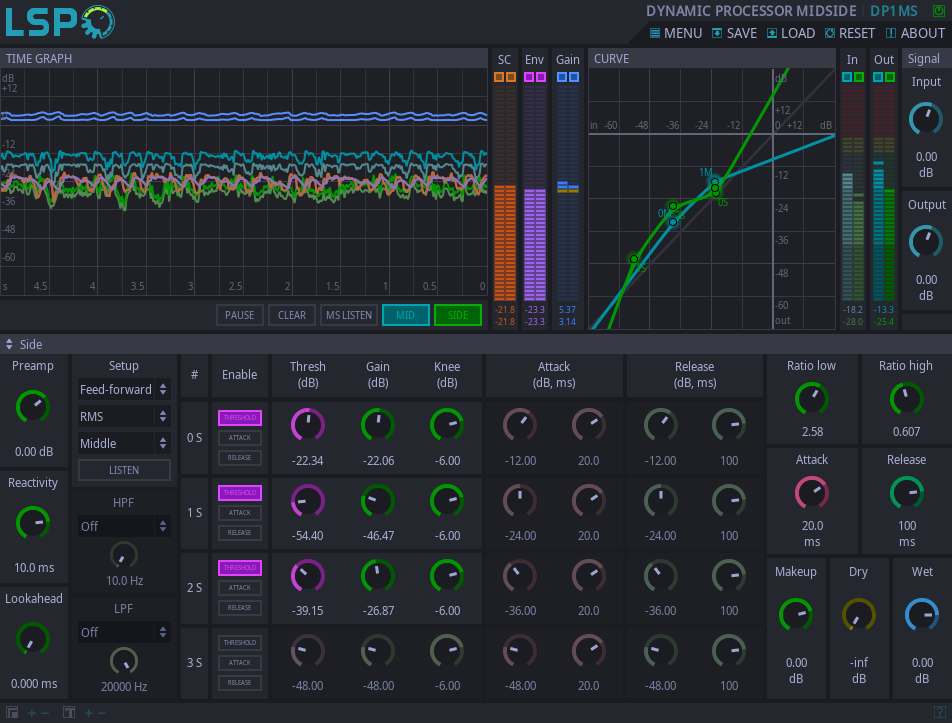This screenshot has width=952, height=723.
Task: Click the Signal Output knob
Action: (926, 242)
